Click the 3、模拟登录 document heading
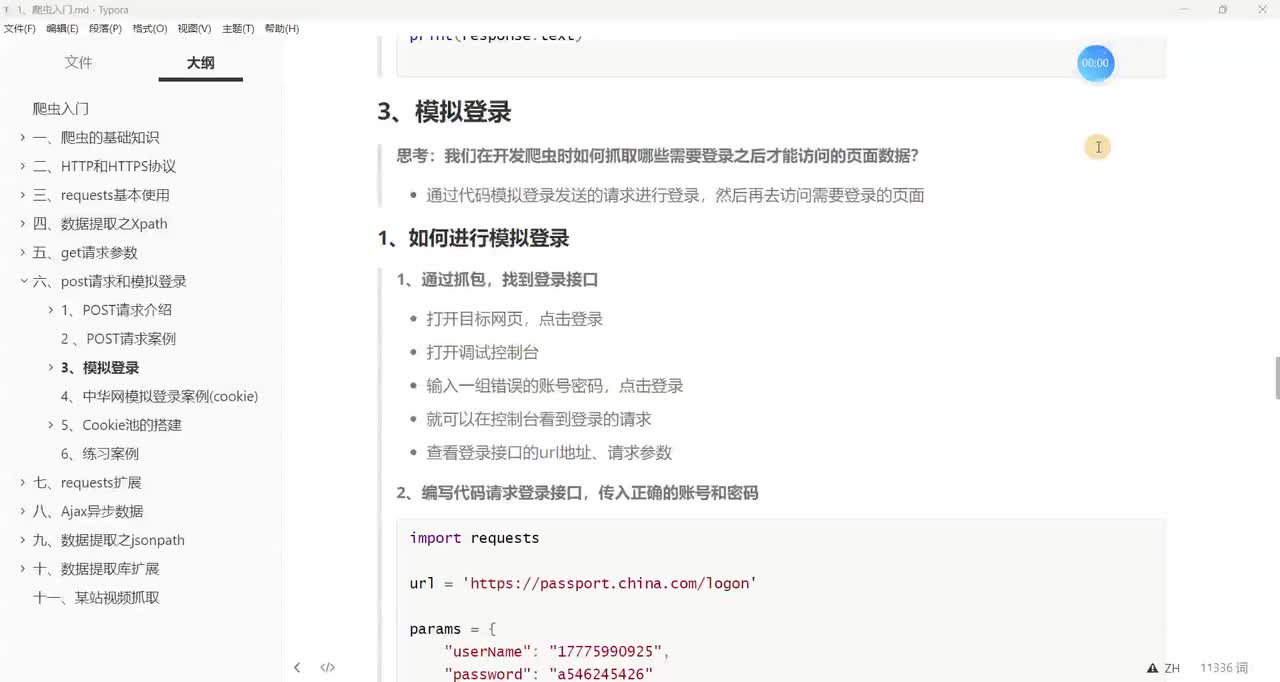Viewport: 1280px width, 682px height. (444, 111)
